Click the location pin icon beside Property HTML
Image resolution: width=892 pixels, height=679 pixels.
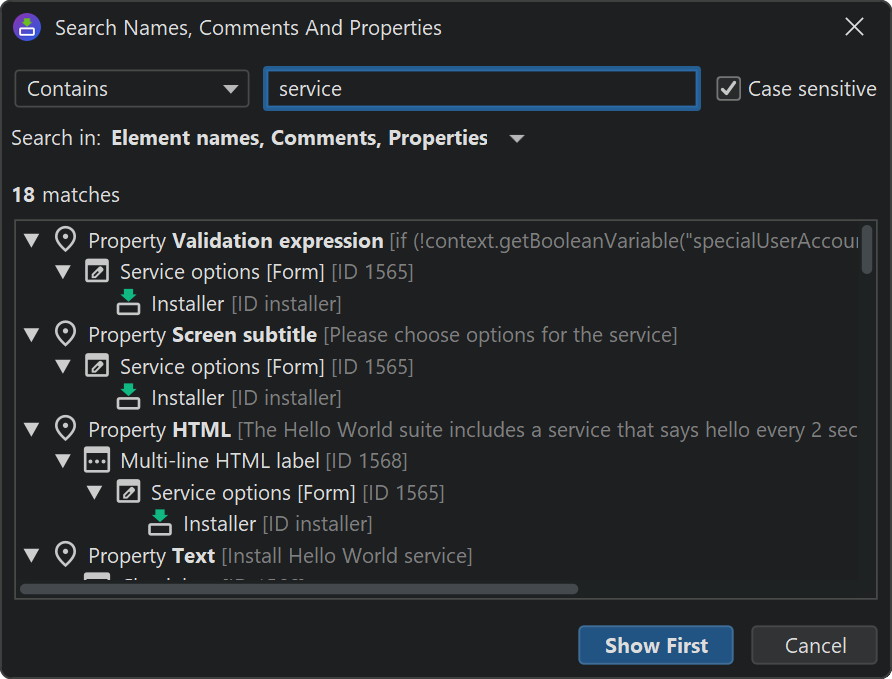coord(65,429)
